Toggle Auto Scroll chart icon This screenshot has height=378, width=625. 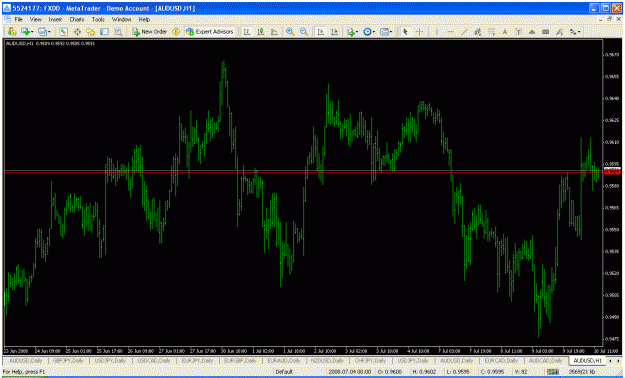click(320, 32)
